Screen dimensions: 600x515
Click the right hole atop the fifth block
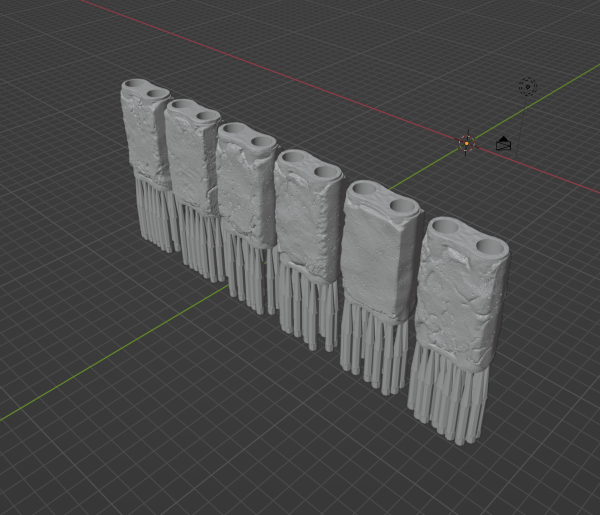(400, 206)
